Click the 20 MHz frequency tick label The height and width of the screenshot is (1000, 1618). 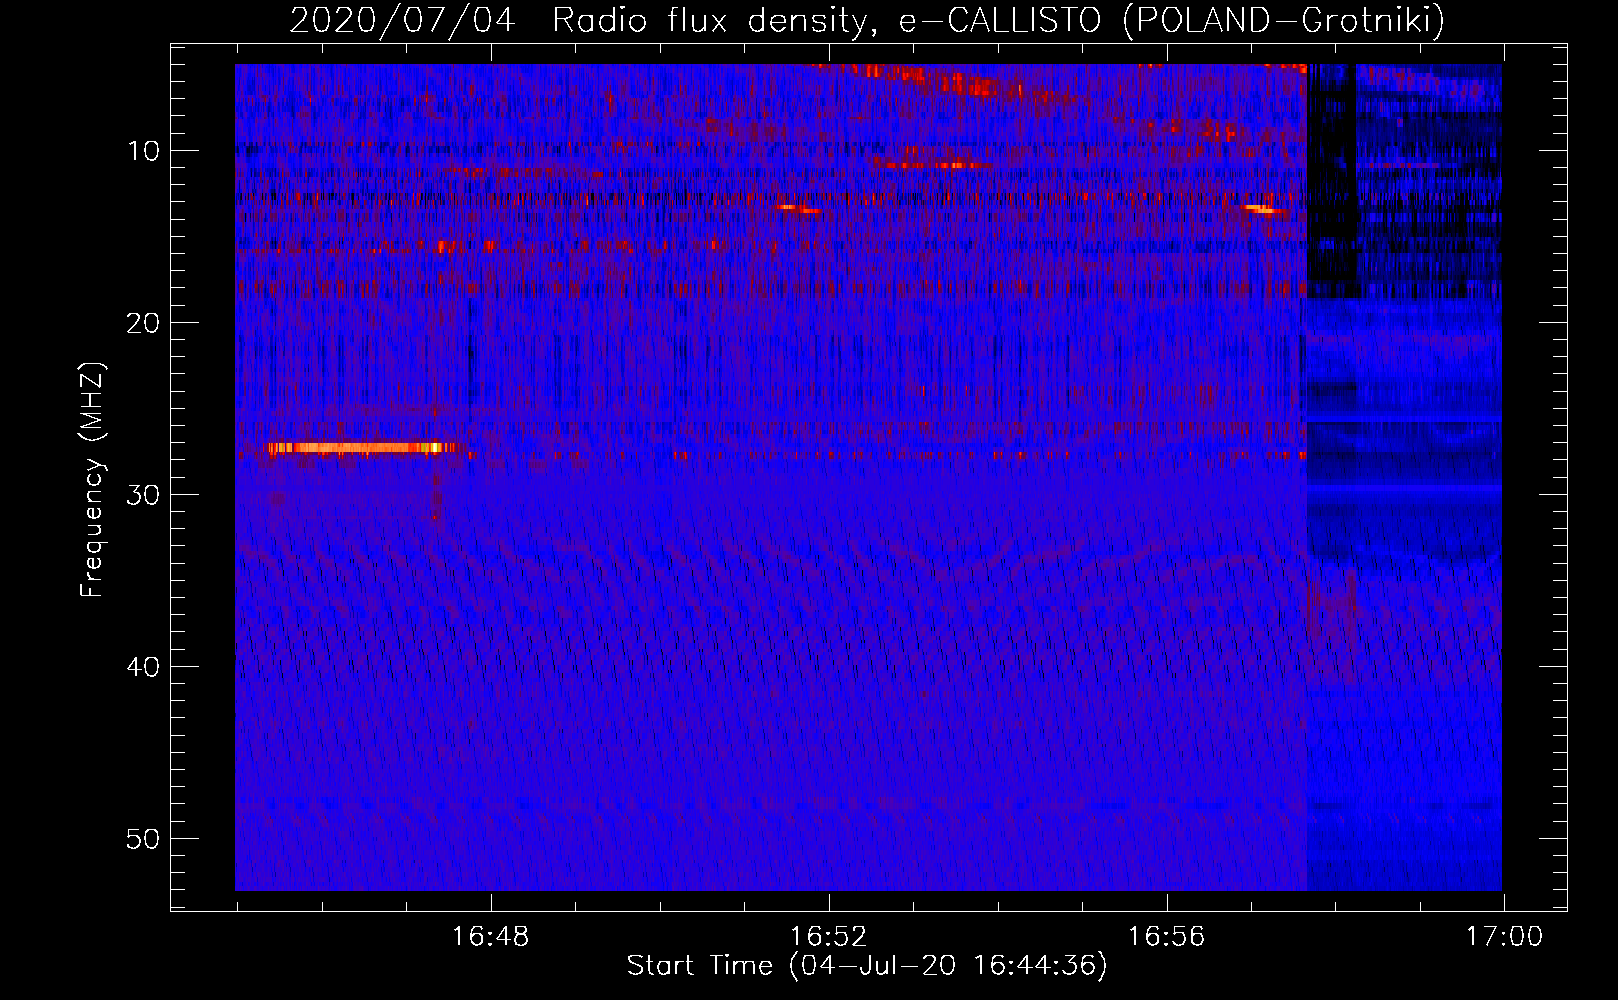(x=143, y=323)
